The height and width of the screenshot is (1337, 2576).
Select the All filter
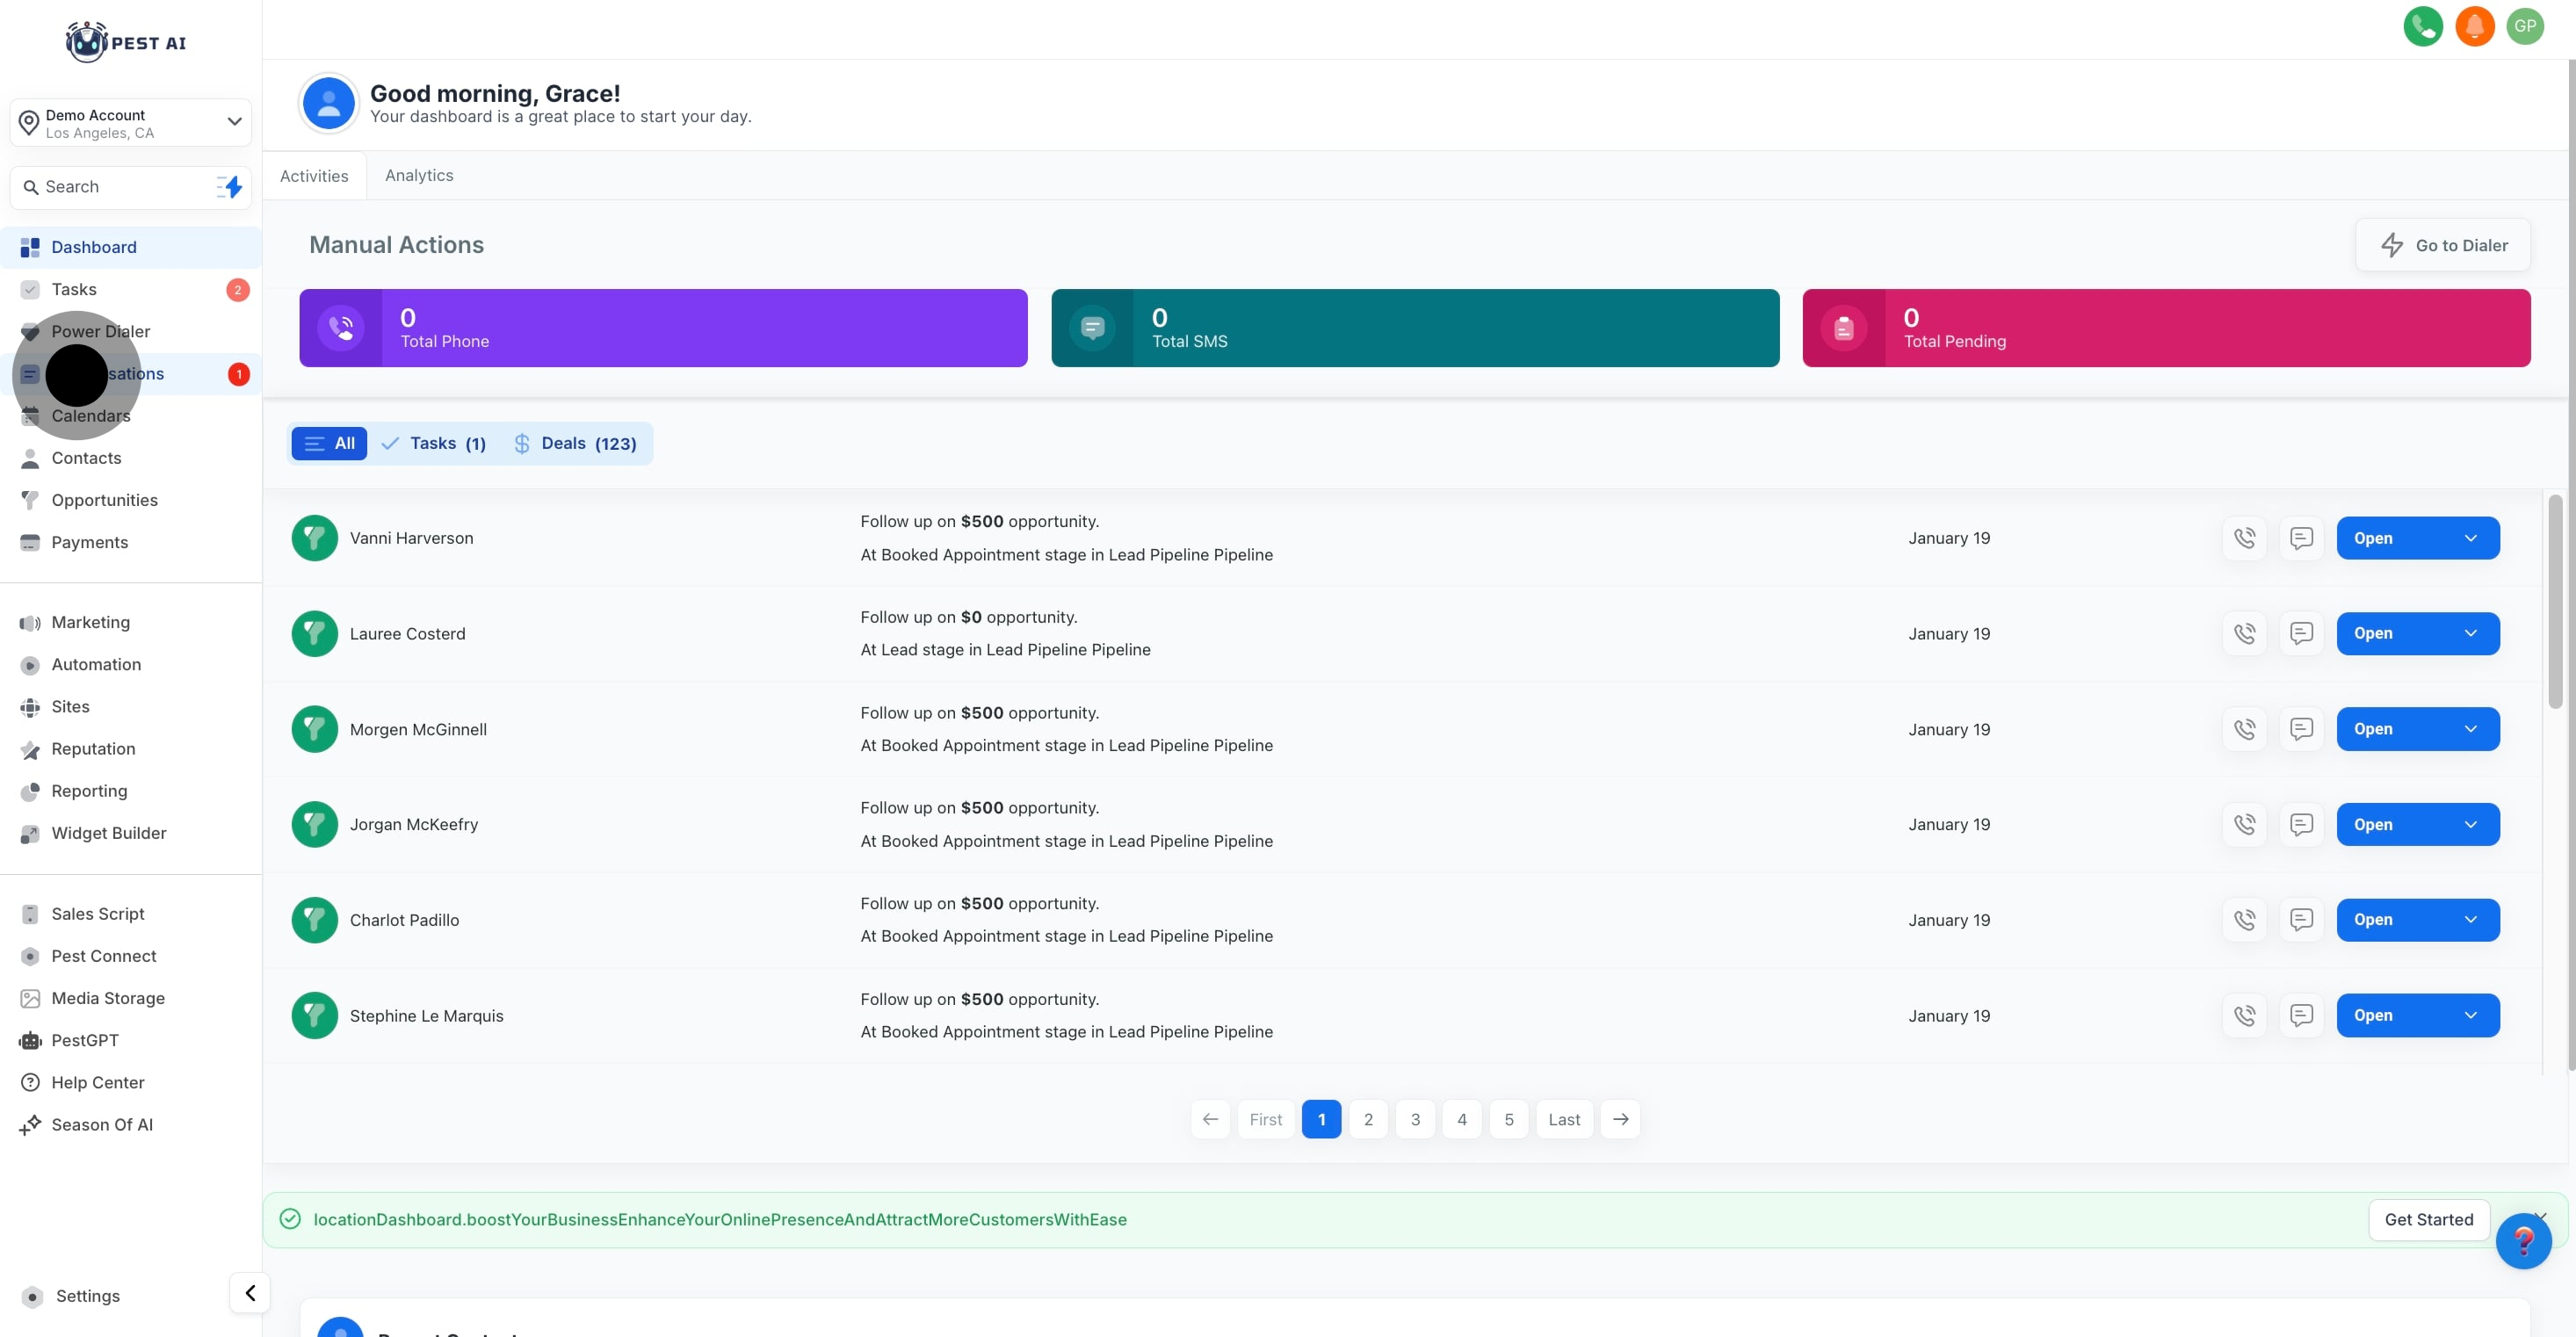[329, 444]
